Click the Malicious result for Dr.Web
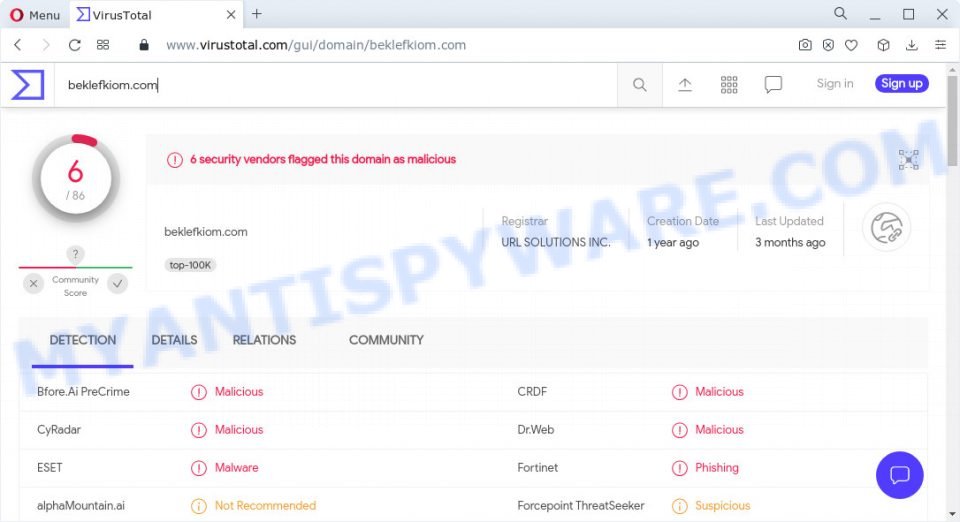The height and width of the screenshot is (522, 960). (719, 430)
